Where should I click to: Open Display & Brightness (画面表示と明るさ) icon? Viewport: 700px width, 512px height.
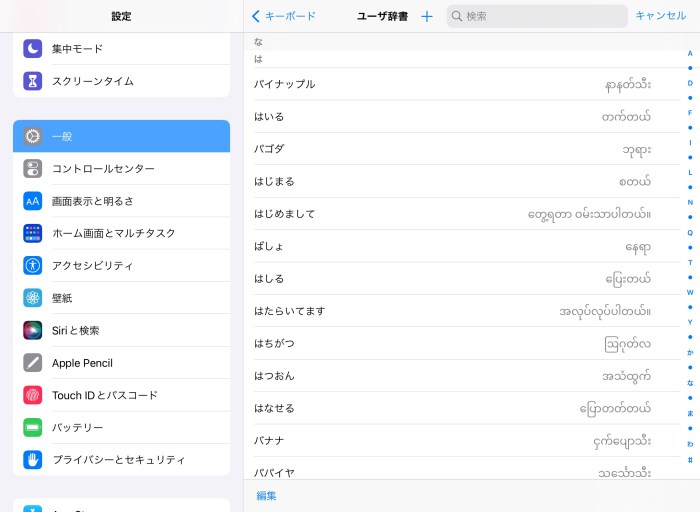point(33,201)
